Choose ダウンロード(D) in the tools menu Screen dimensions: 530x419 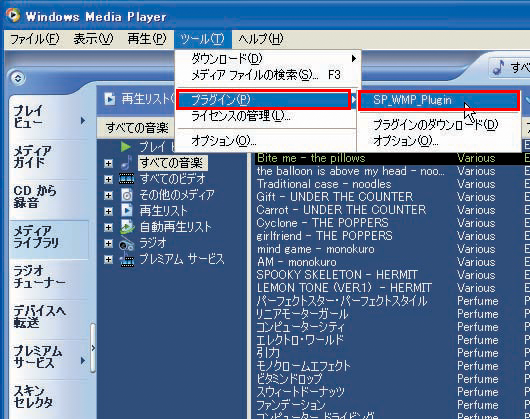(268, 59)
